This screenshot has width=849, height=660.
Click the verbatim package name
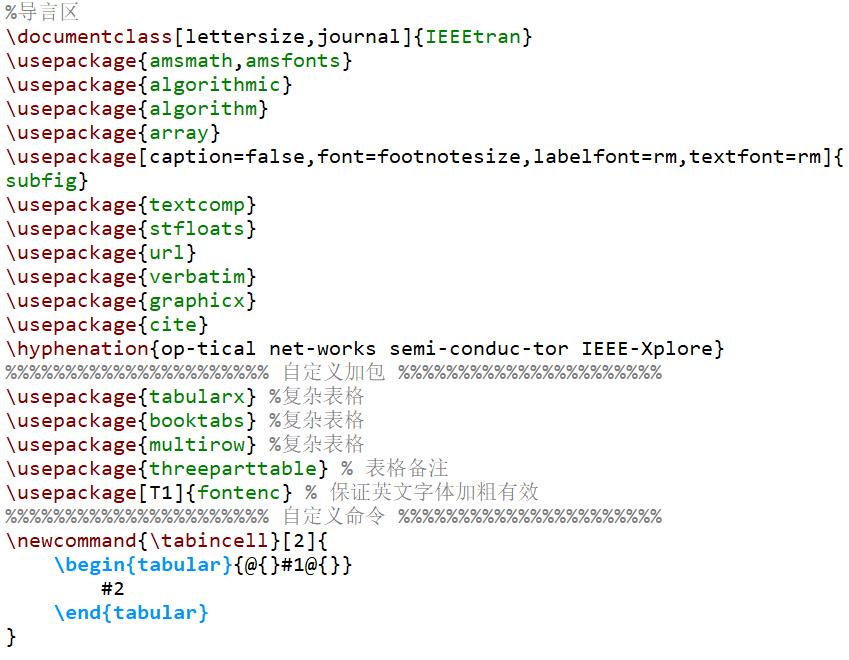click(197, 277)
